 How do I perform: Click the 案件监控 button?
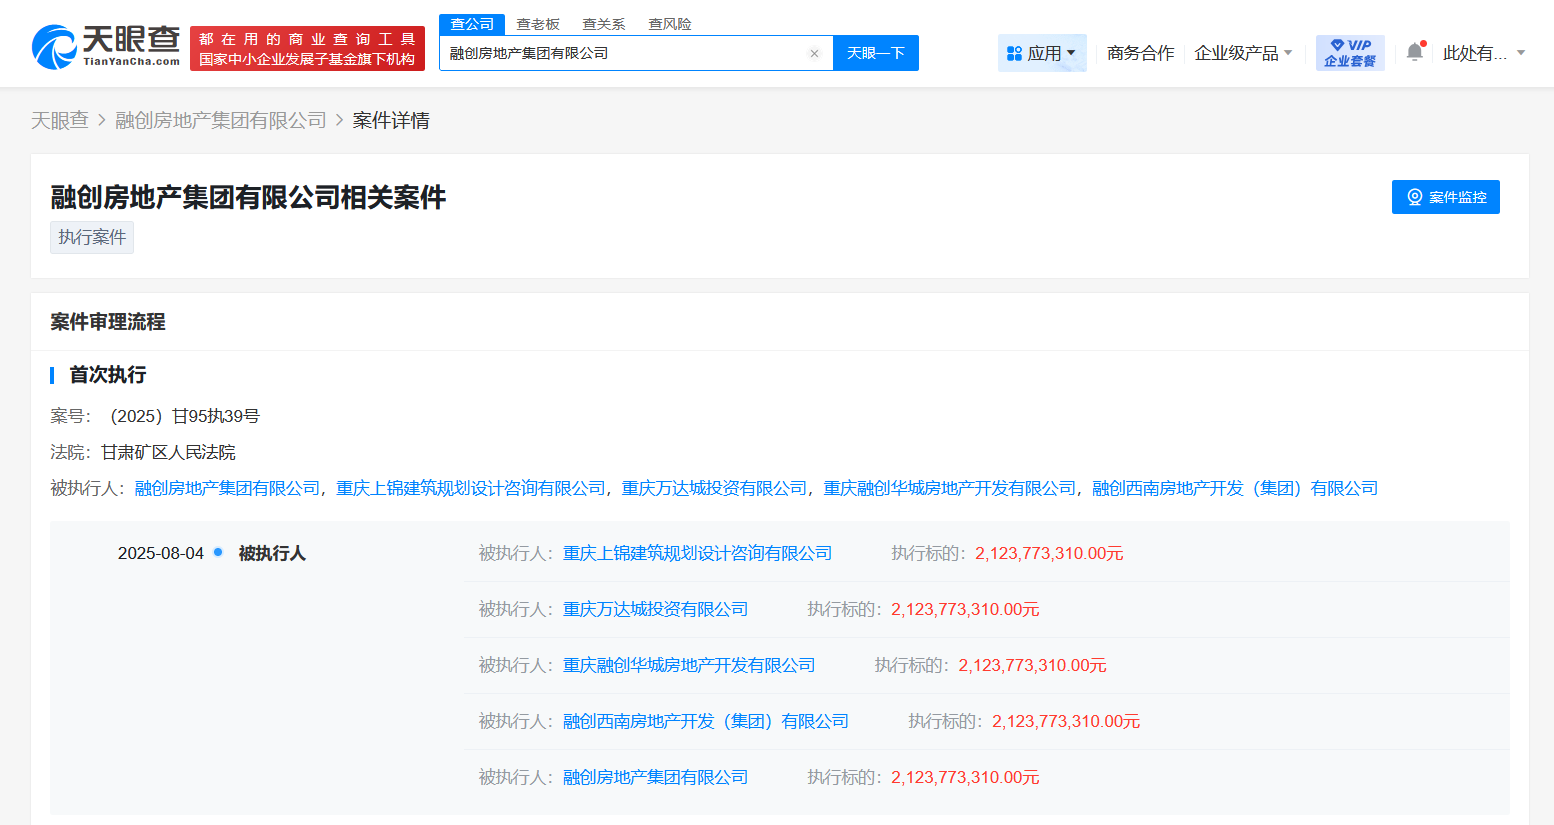pyautogui.click(x=1445, y=197)
